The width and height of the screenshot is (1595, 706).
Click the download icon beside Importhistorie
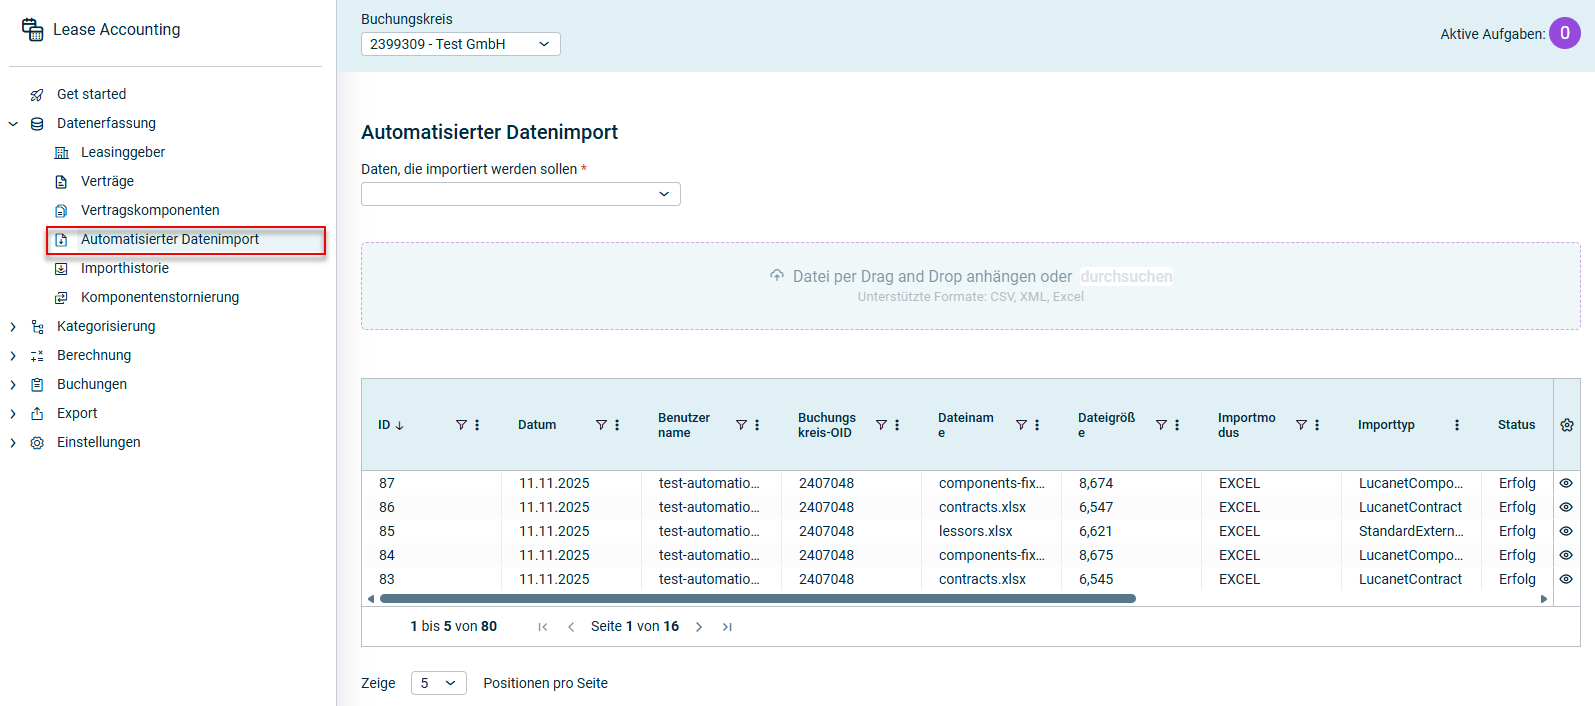tap(61, 269)
